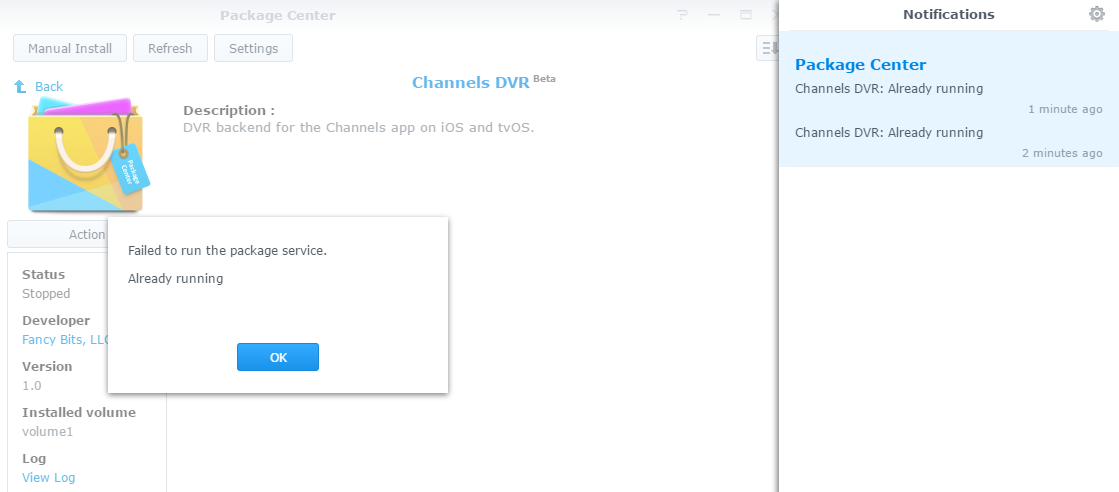Click the sort order icon in the toolbar

click(x=767, y=48)
